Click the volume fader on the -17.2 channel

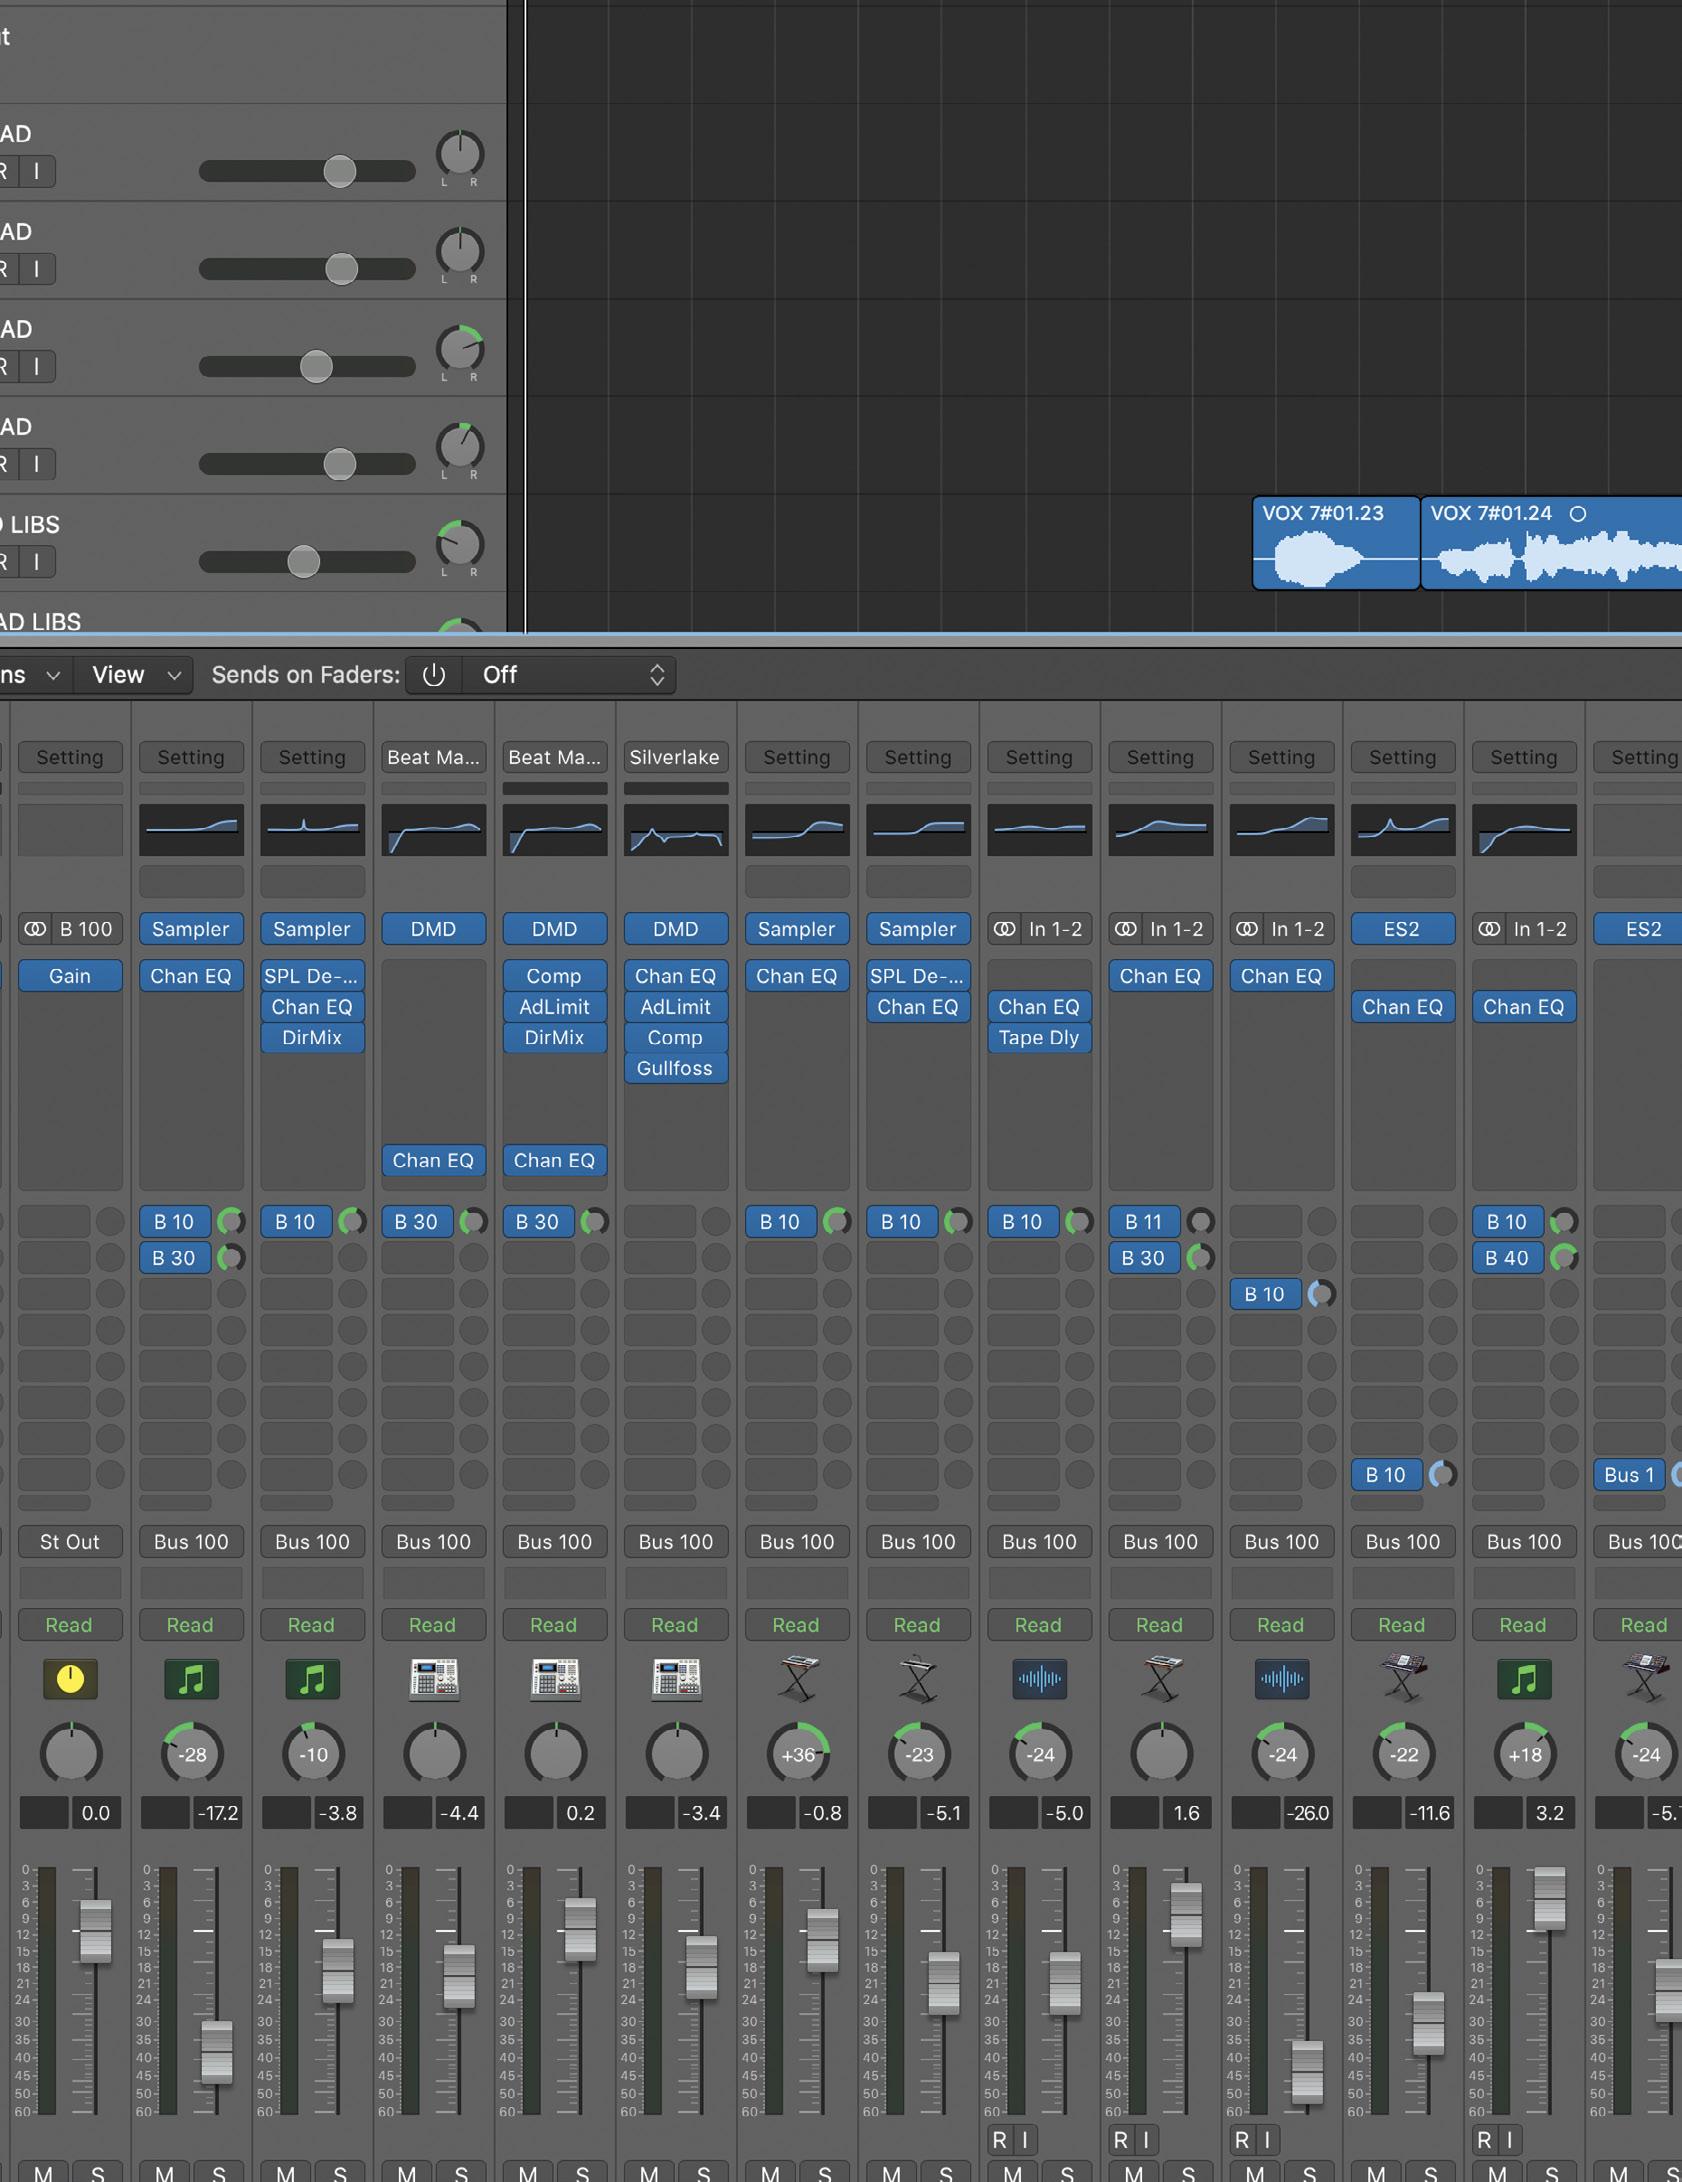[217, 2051]
